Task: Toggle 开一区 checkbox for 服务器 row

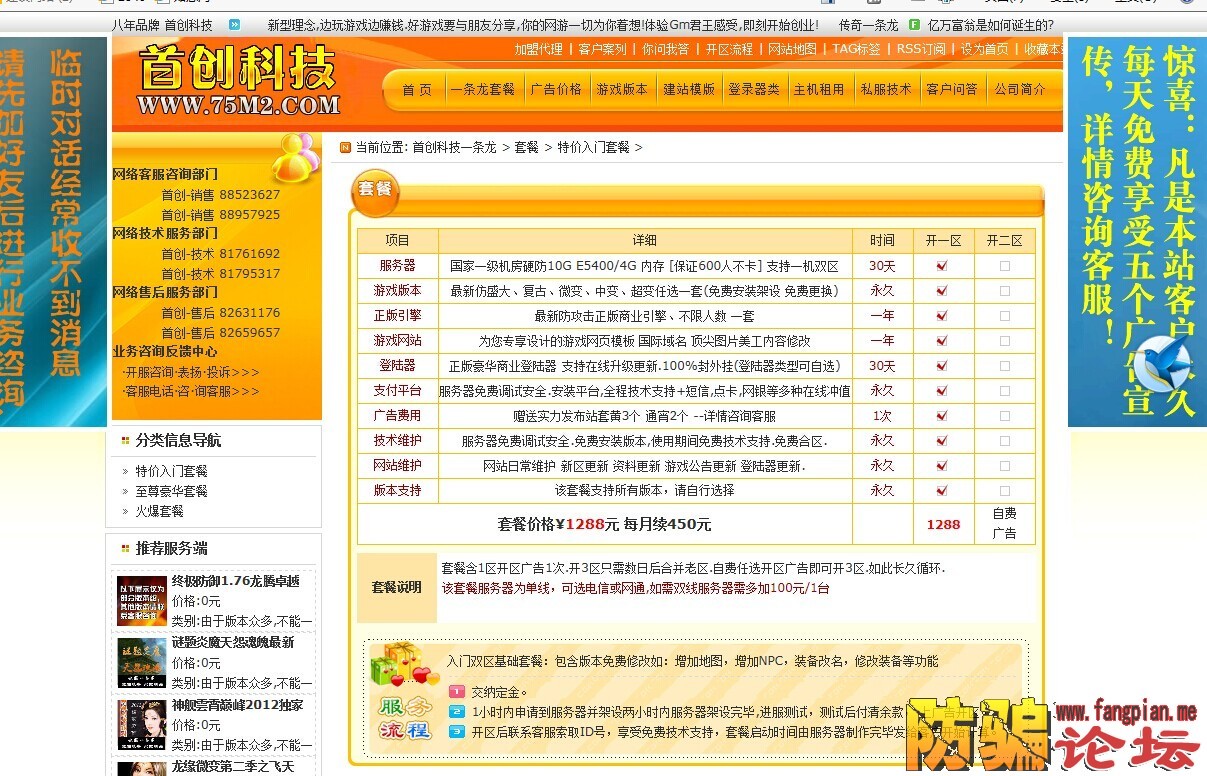Action: [942, 266]
